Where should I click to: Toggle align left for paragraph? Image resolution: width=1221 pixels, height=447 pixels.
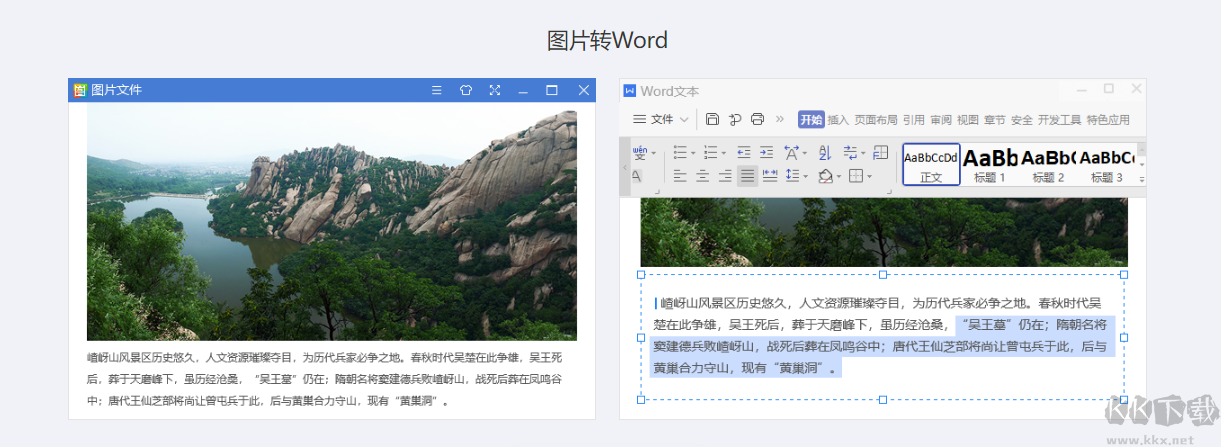tap(680, 177)
